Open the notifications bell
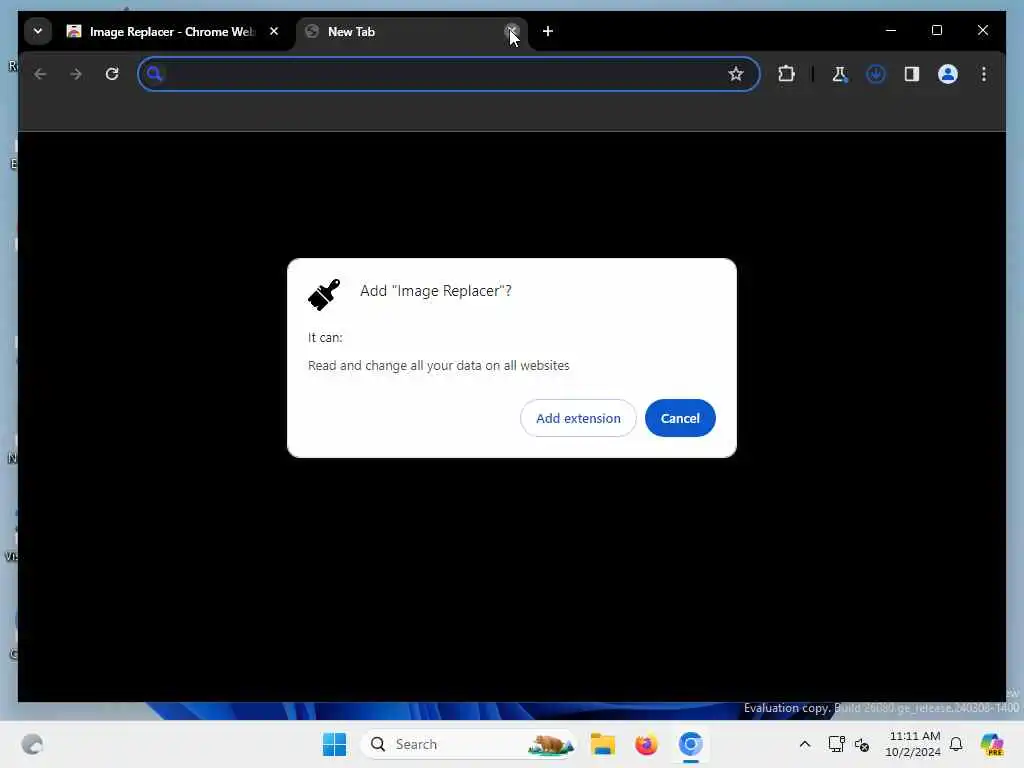This screenshot has height=768, width=1024. [x=956, y=744]
